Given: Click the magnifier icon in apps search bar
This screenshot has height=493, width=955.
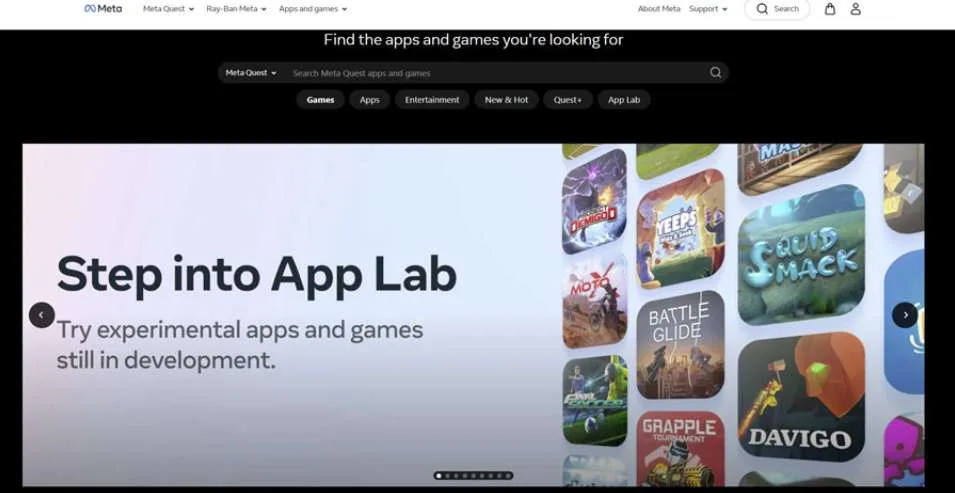Looking at the screenshot, I should (715, 73).
